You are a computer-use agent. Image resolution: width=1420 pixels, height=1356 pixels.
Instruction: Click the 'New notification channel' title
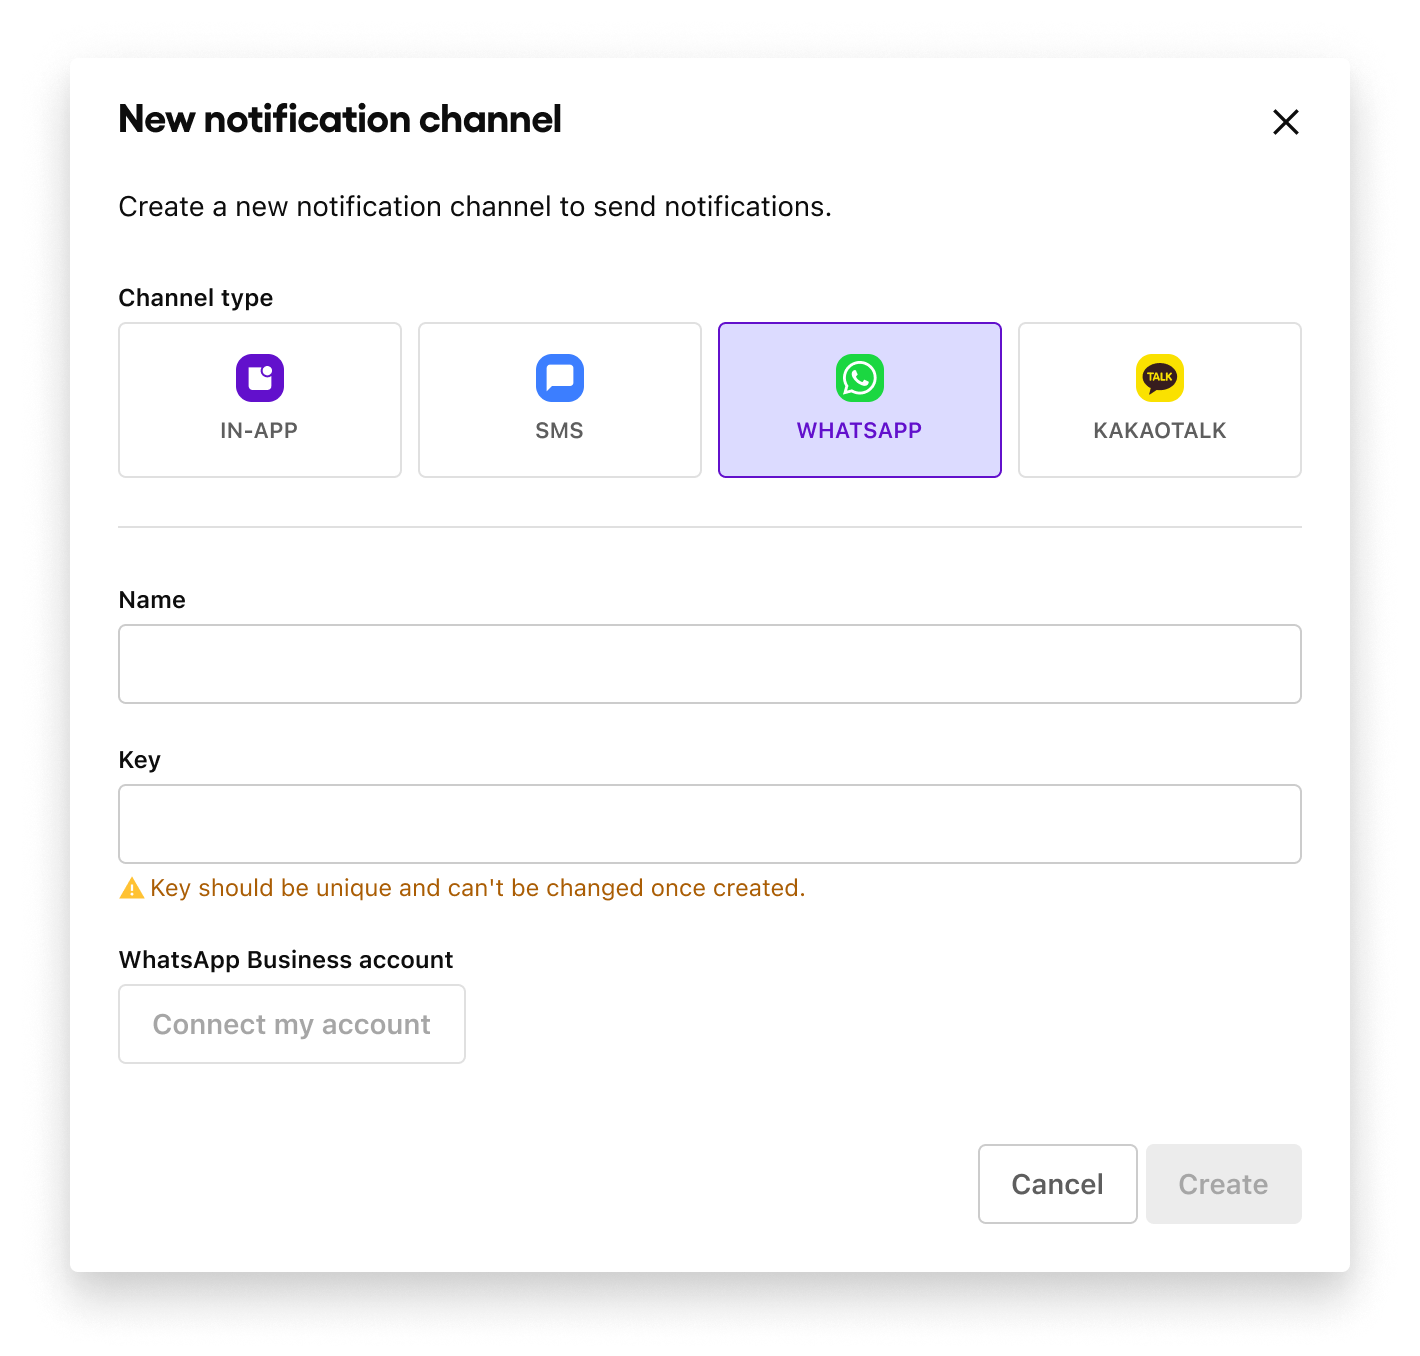[340, 119]
